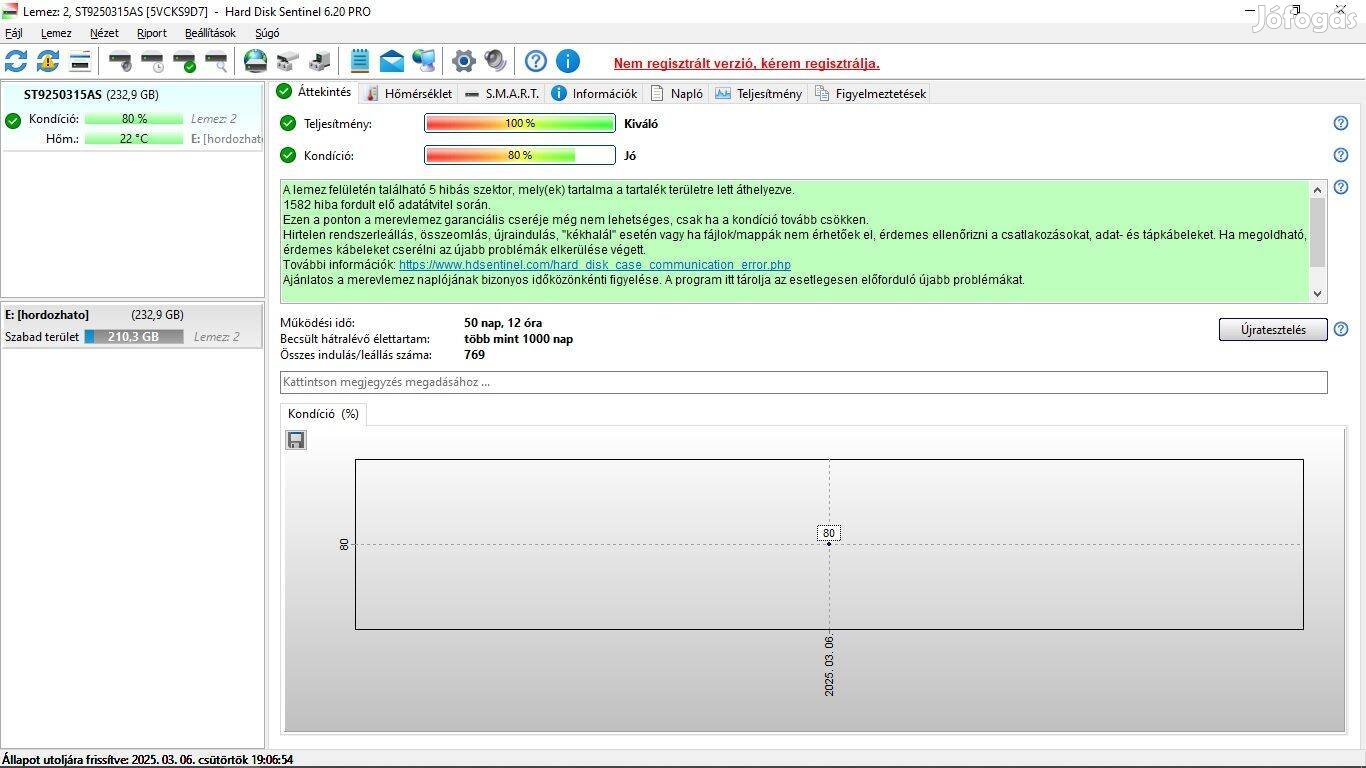1366x768 pixels.
Task: Switch to the Hőmérséklet tab
Action: click(409, 93)
